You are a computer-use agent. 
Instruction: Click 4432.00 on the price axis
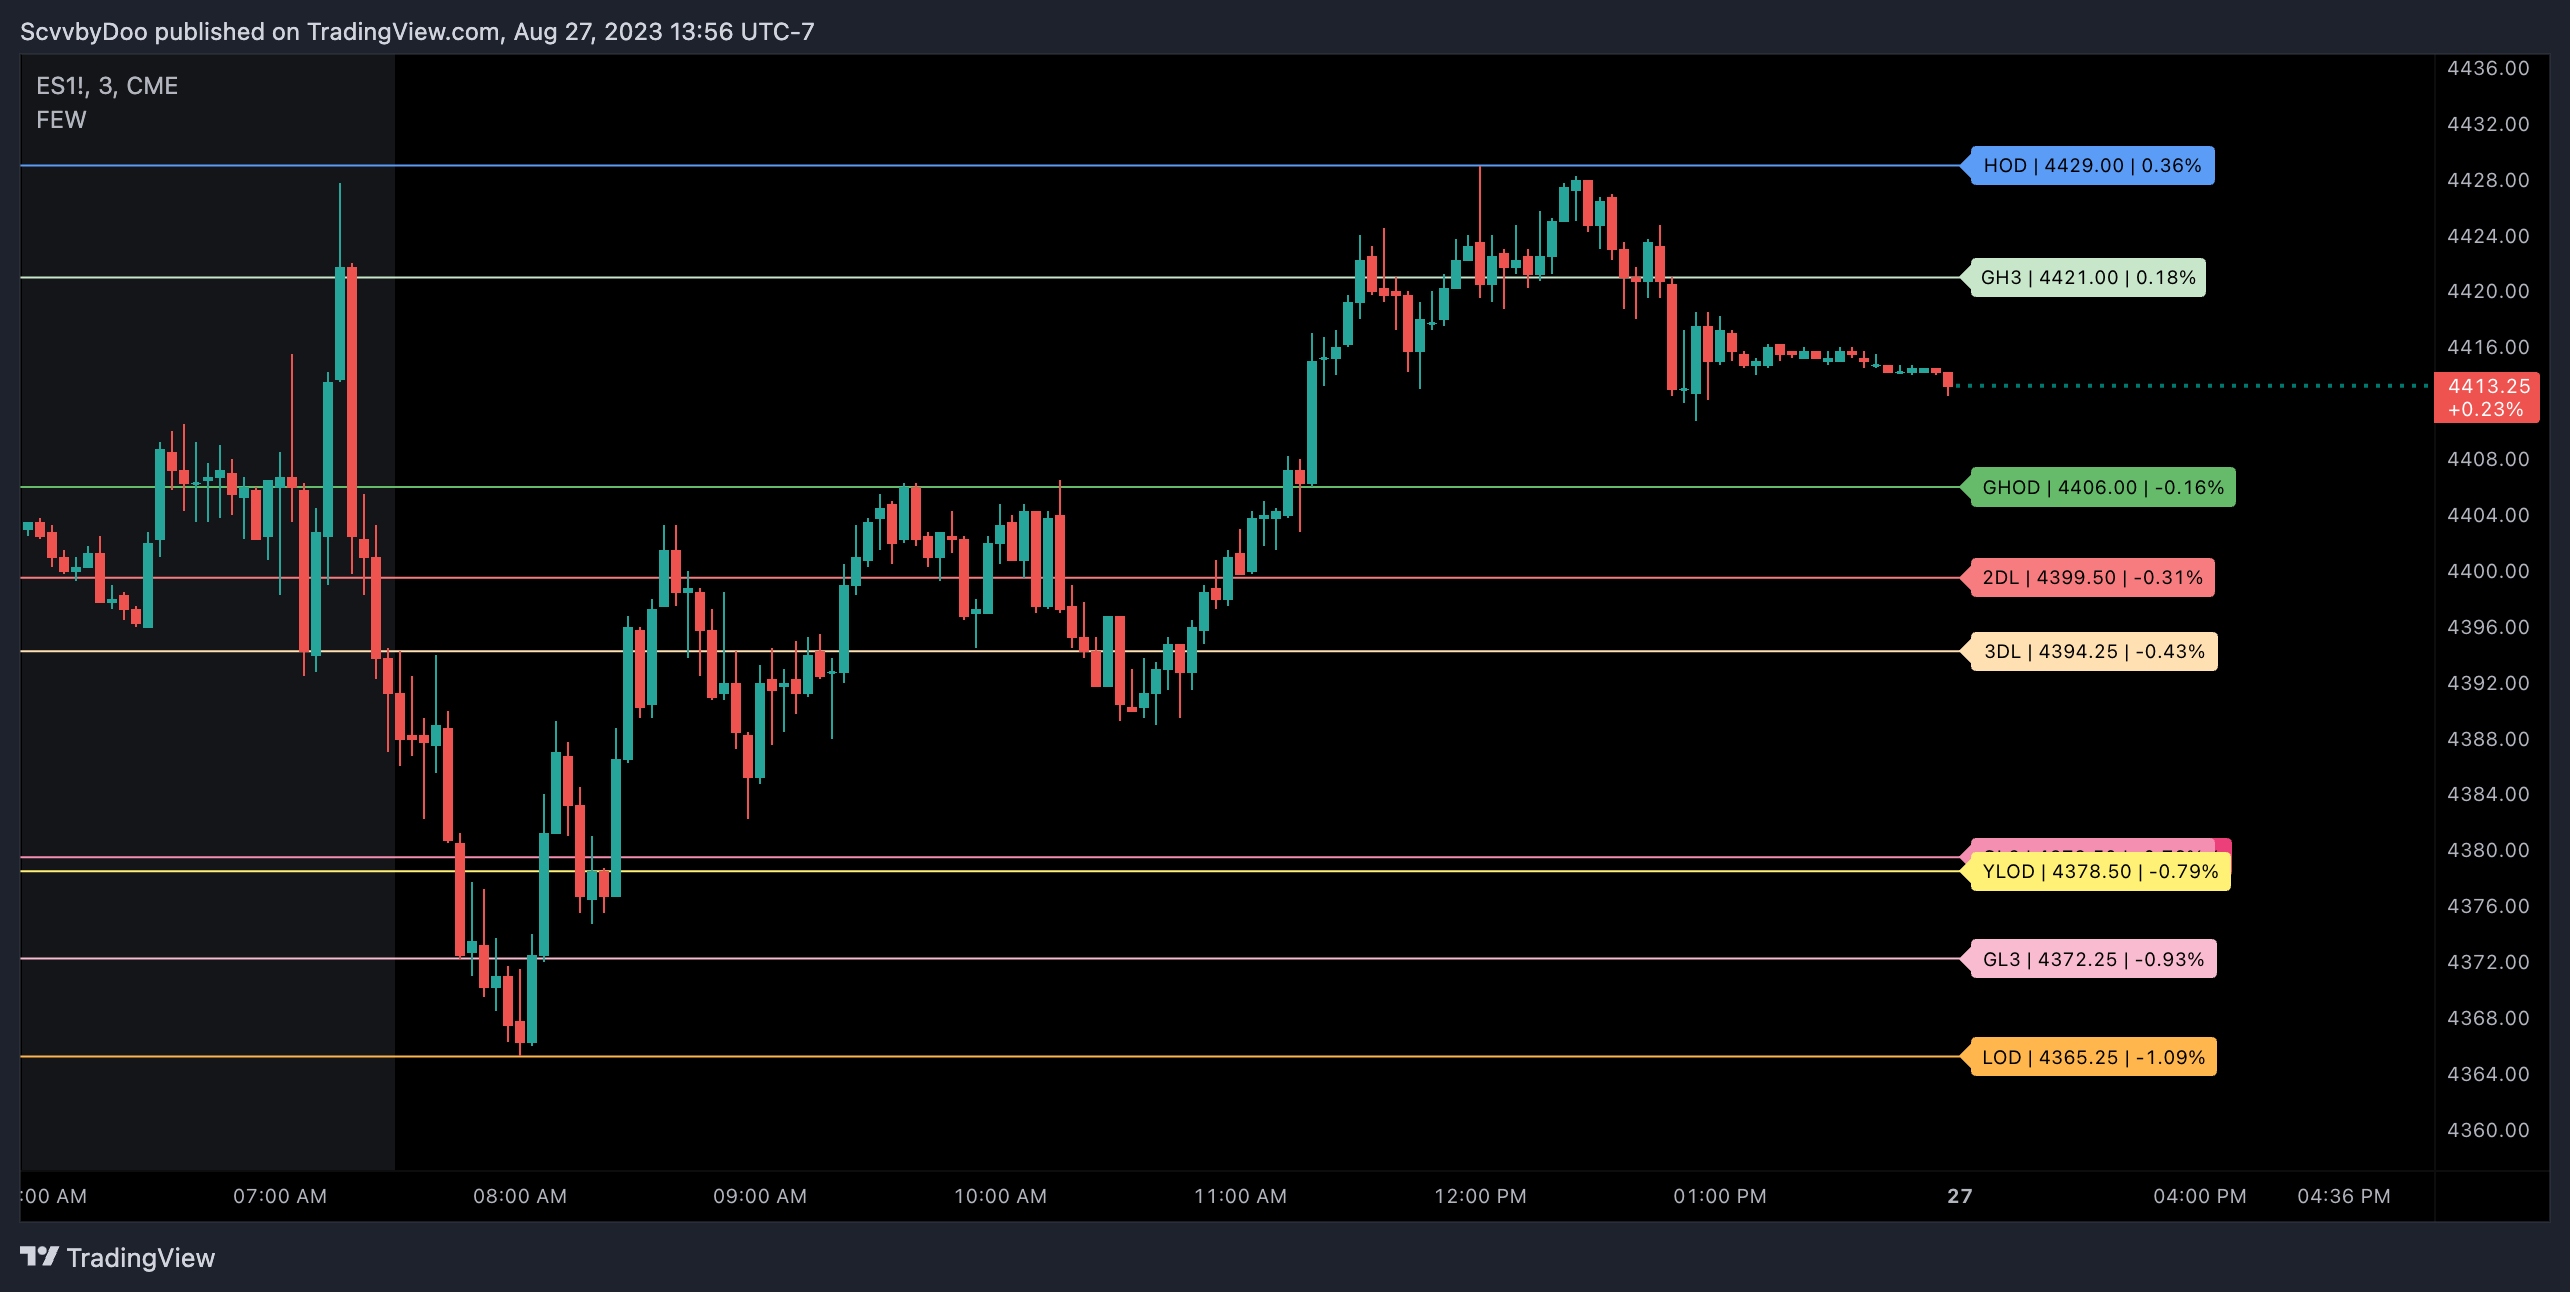(x=2488, y=125)
